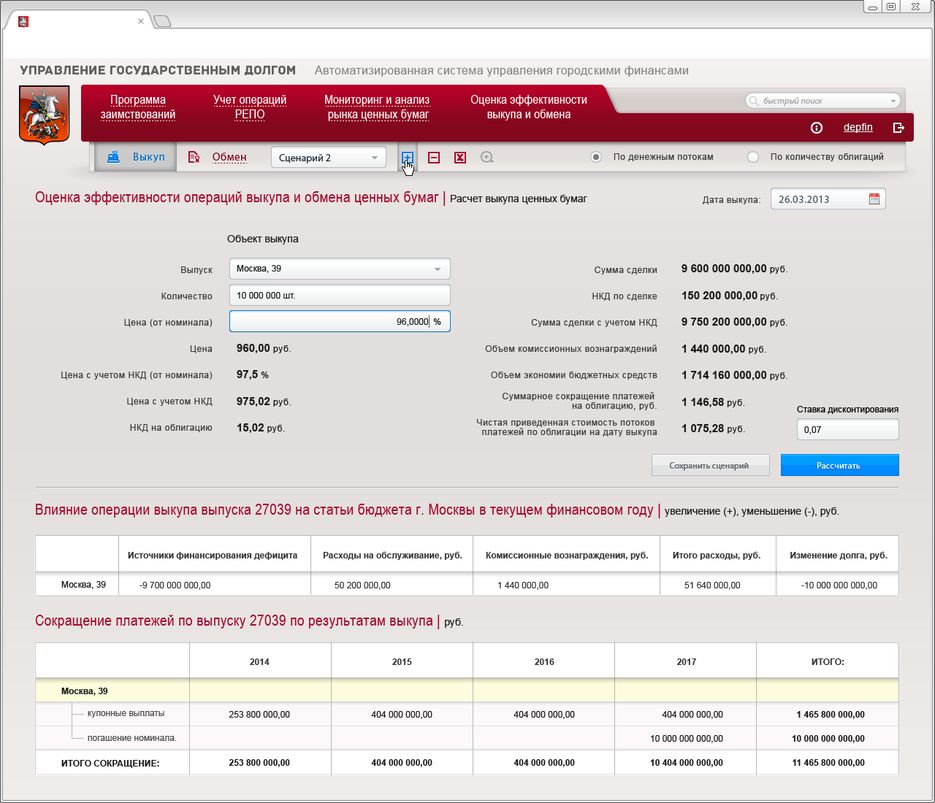Click commission volume '1 440 000,00' руб. value
Image resolution: width=935 pixels, height=803 pixels.
click(713, 349)
